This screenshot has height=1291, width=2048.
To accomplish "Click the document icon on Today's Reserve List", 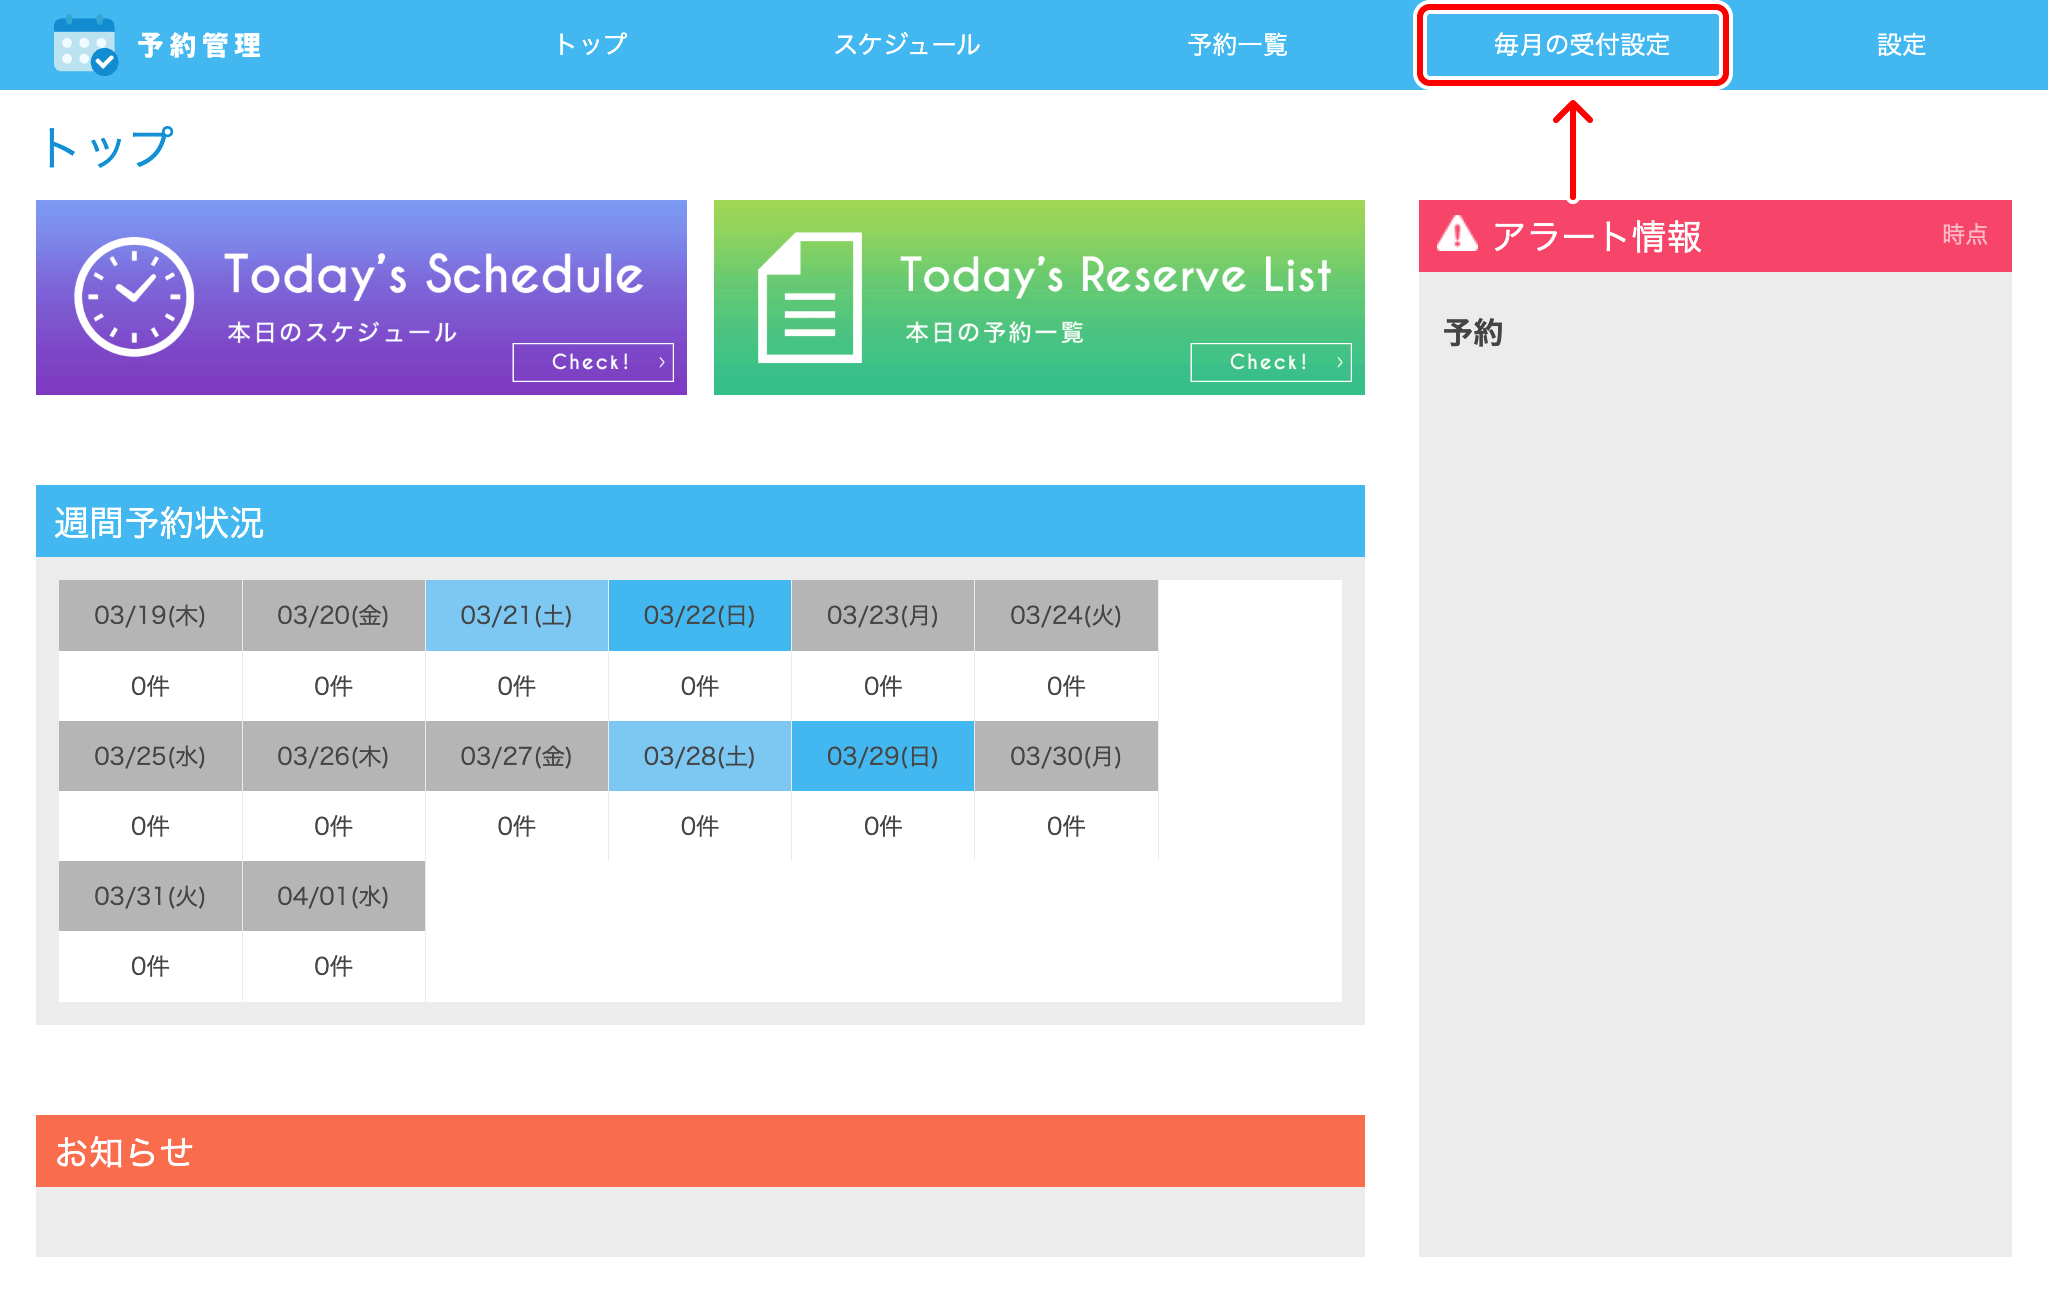I will tap(810, 297).
